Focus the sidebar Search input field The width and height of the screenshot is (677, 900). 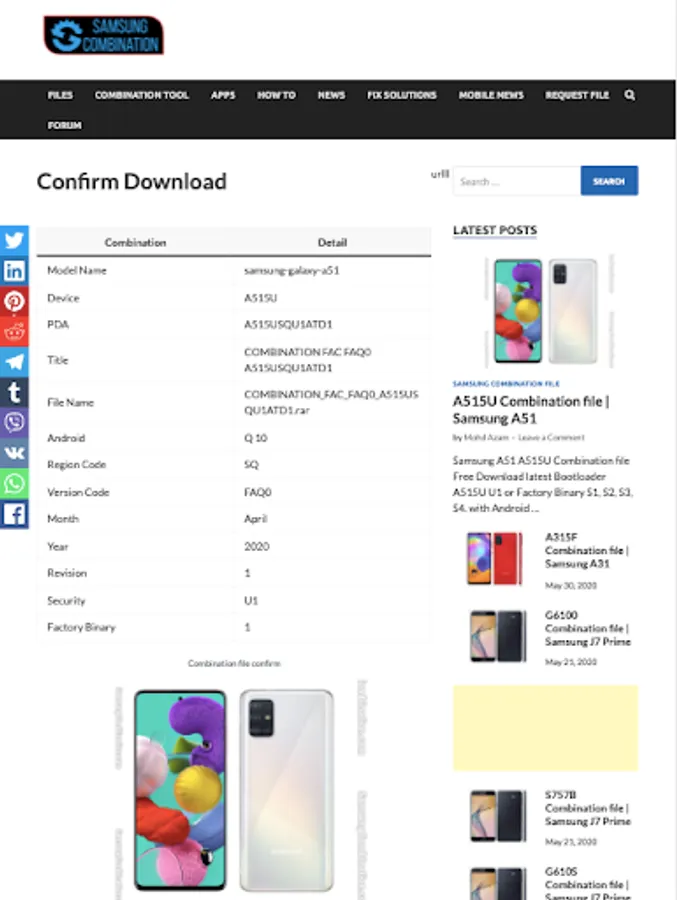pyautogui.click(x=516, y=181)
